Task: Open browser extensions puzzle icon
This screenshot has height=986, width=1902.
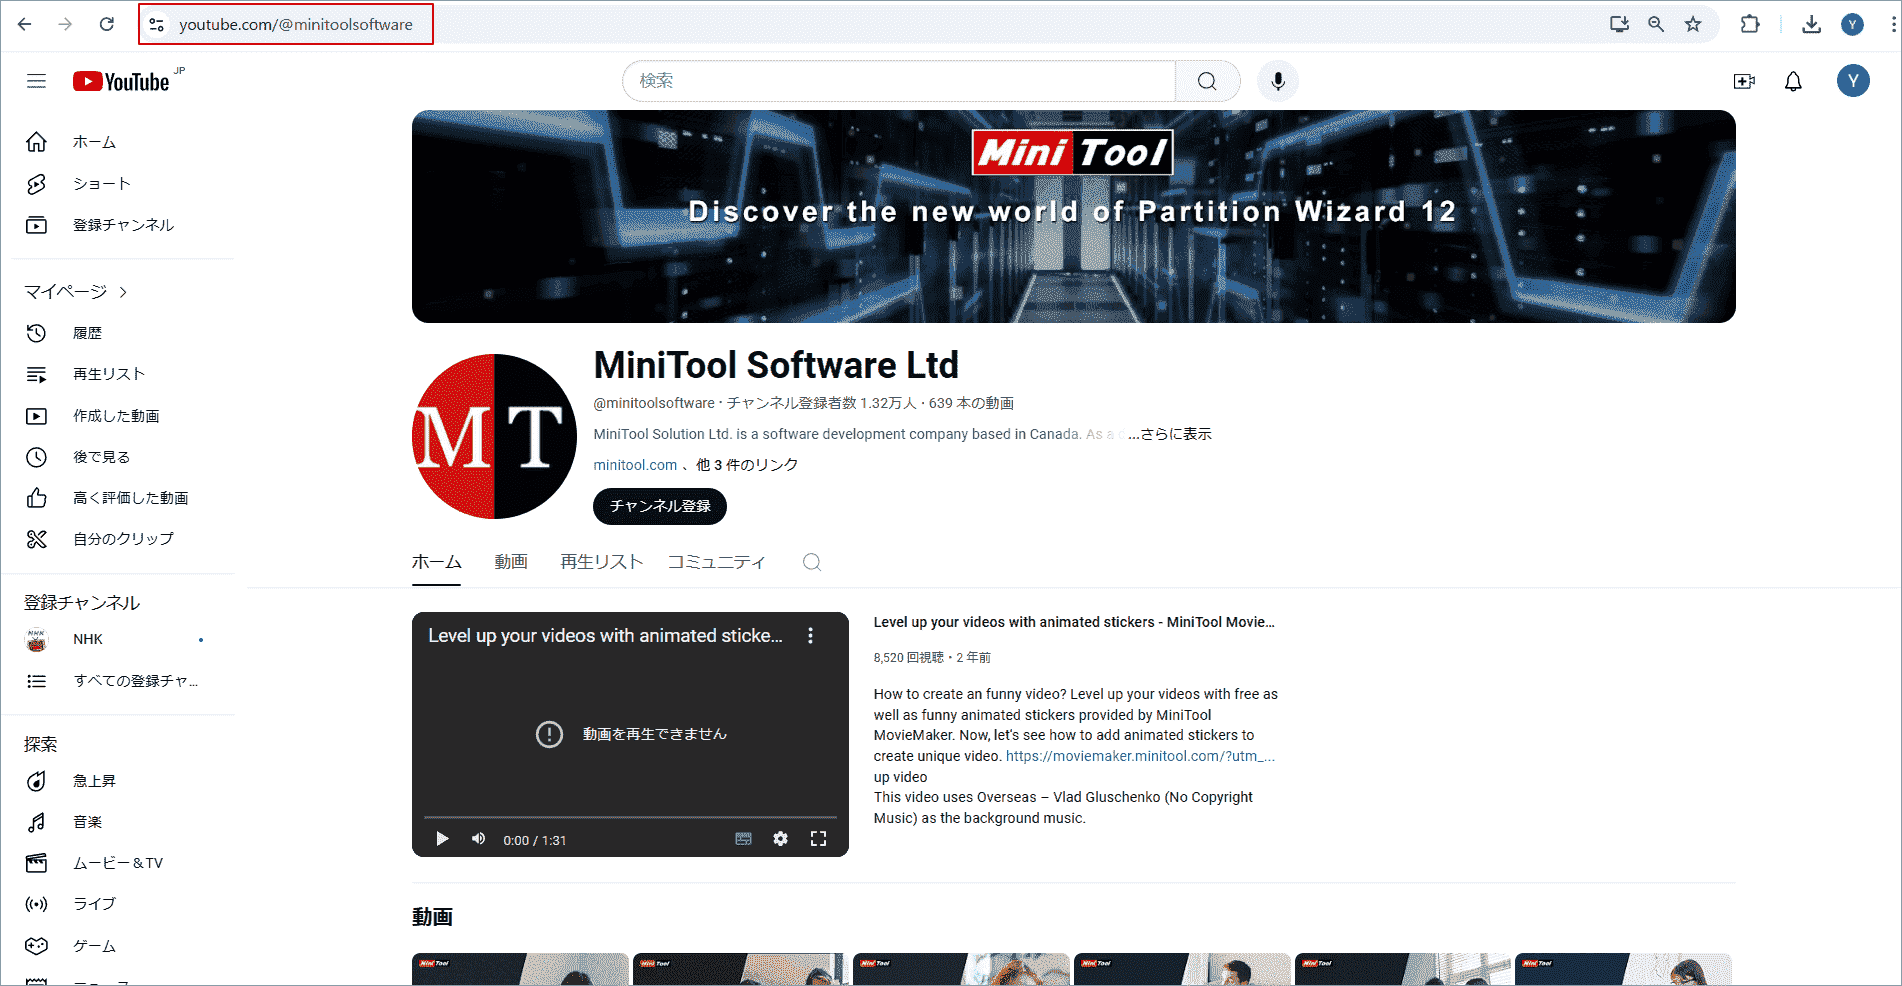Action: [1750, 24]
